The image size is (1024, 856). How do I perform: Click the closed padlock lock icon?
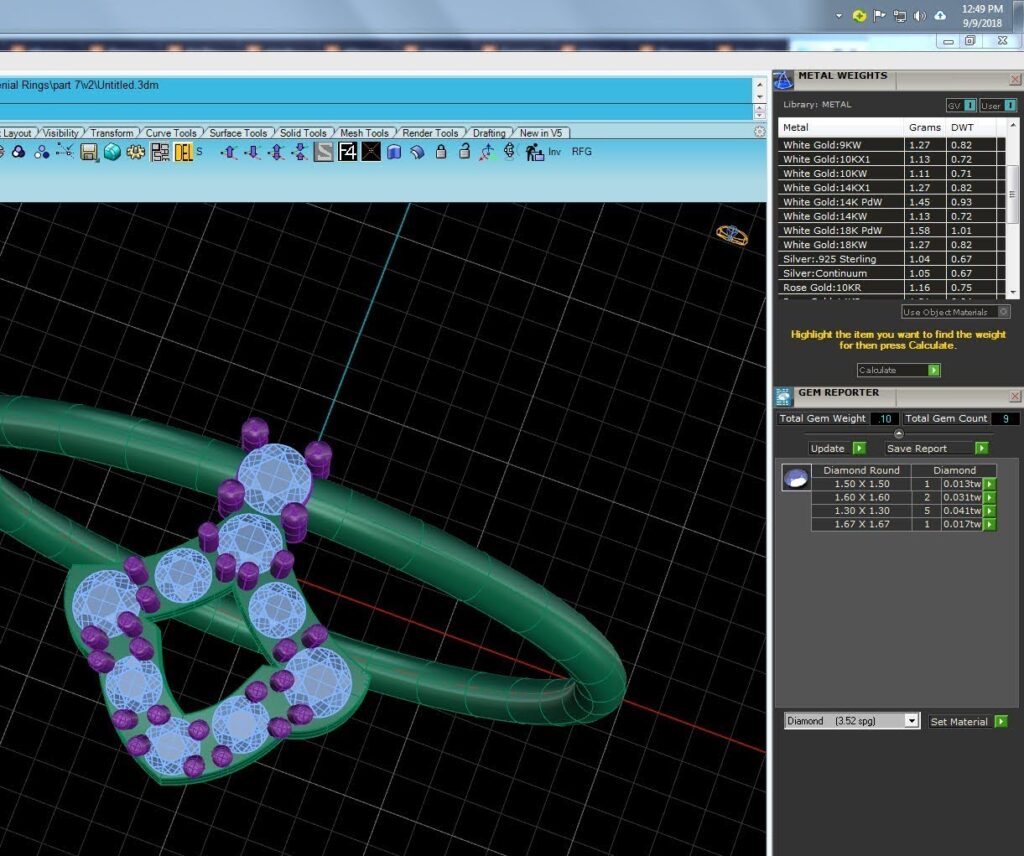tap(441, 152)
